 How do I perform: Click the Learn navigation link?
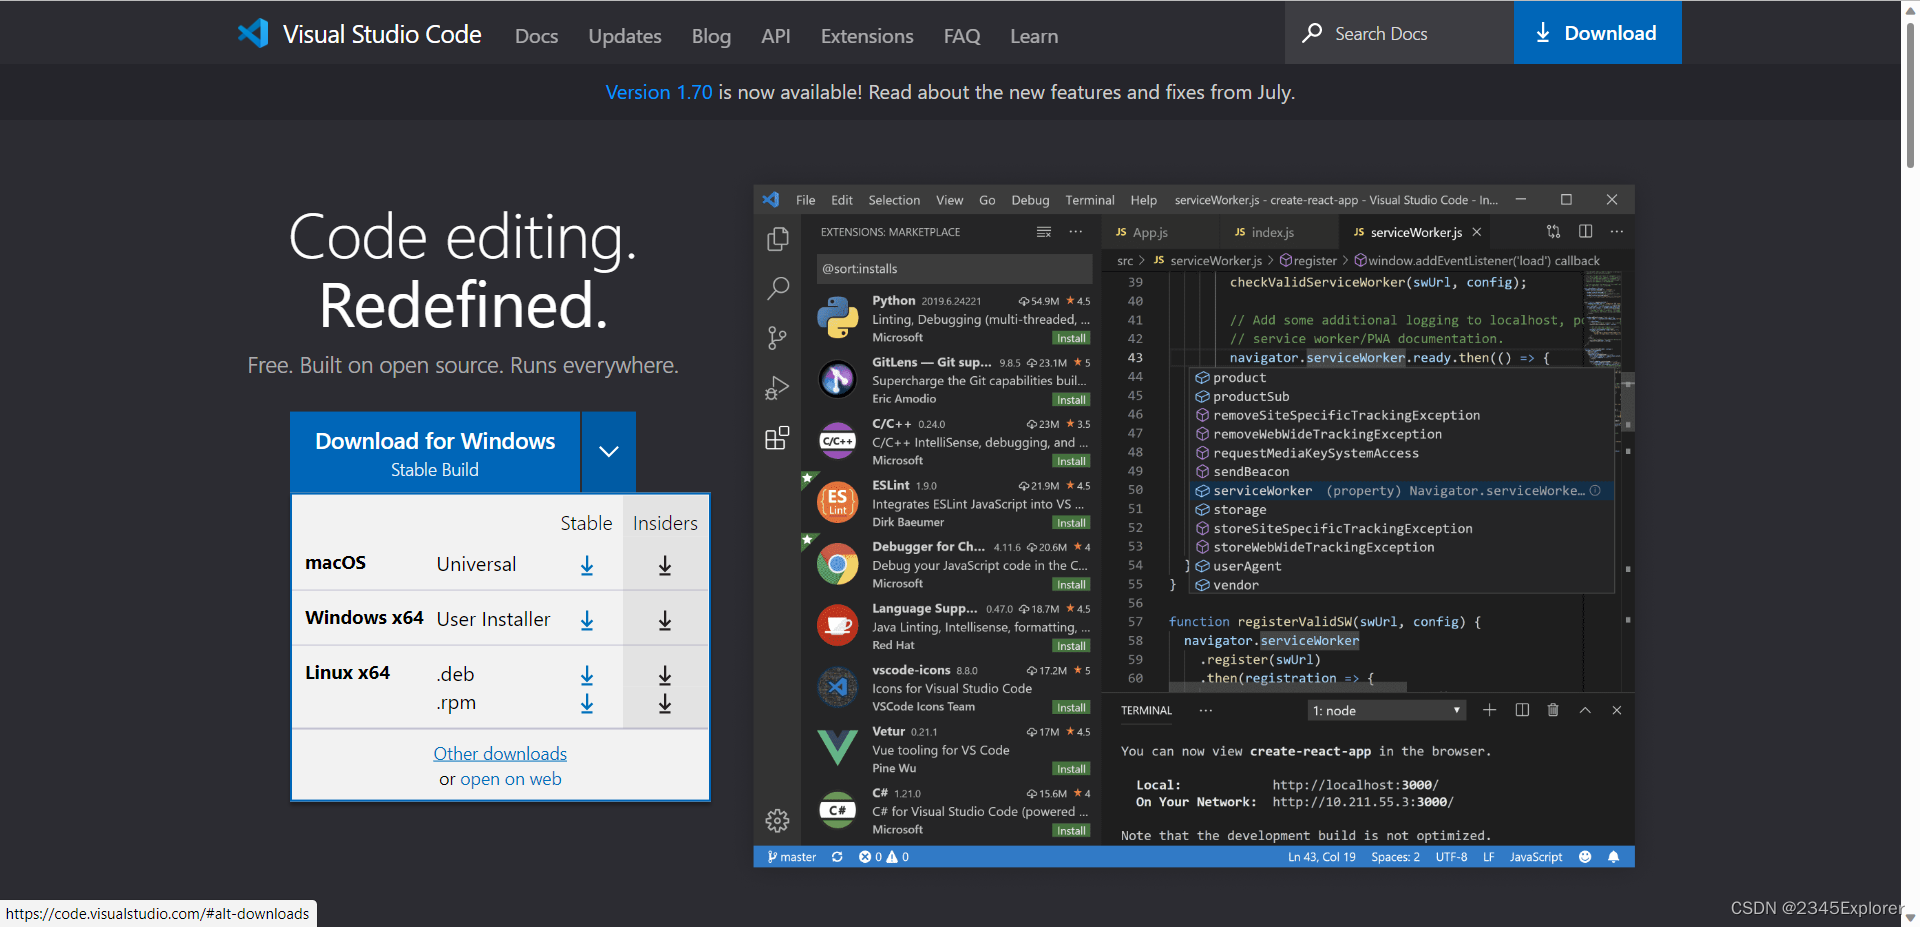[1034, 36]
